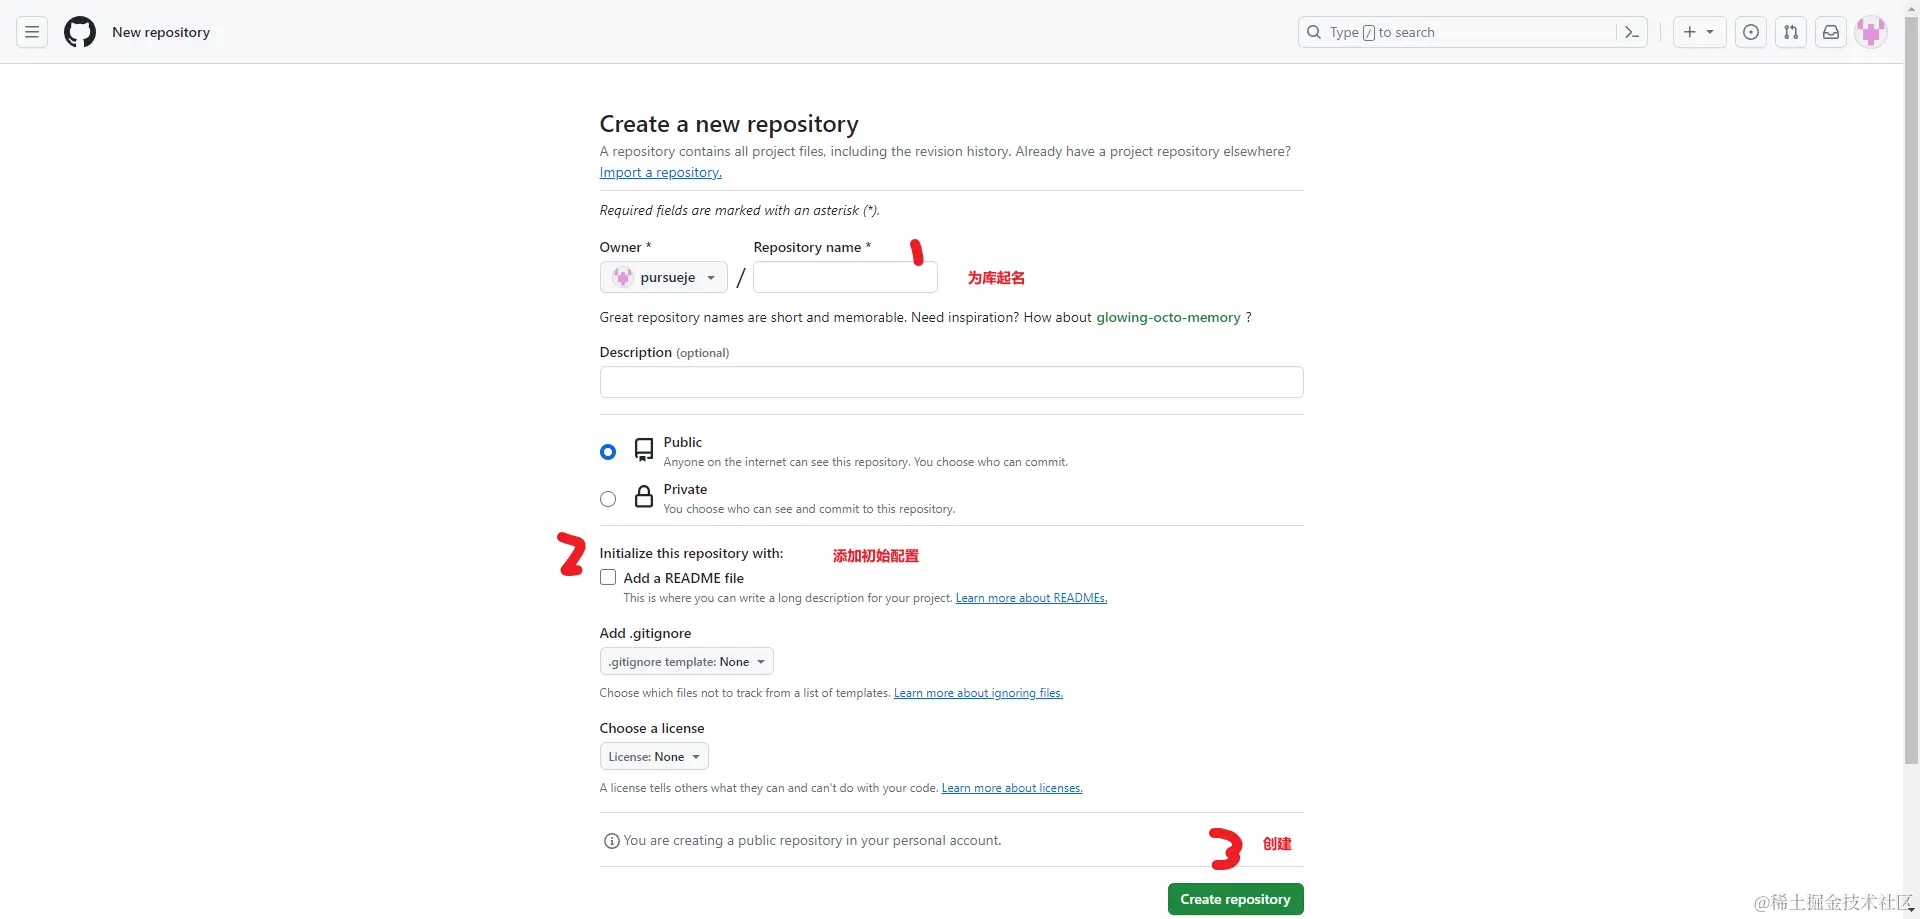
Task: Select the Public visibility radio button
Action: [x=608, y=452]
